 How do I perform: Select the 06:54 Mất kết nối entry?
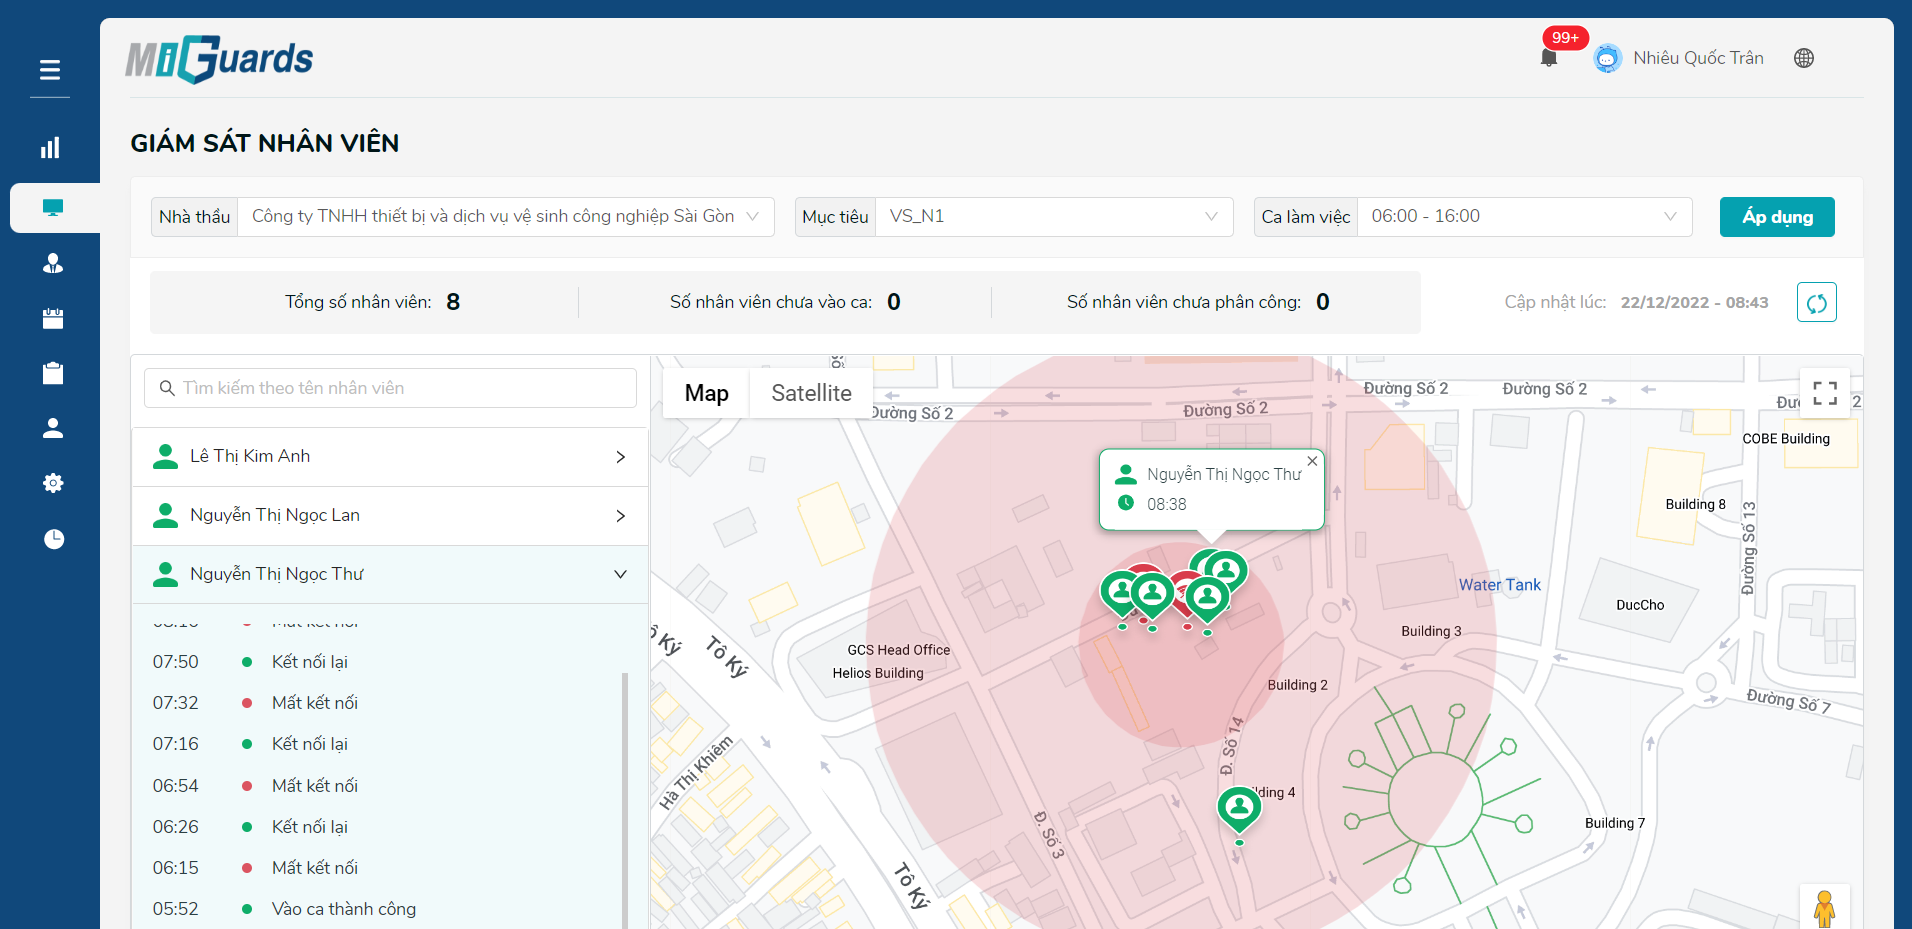[376, 786]
